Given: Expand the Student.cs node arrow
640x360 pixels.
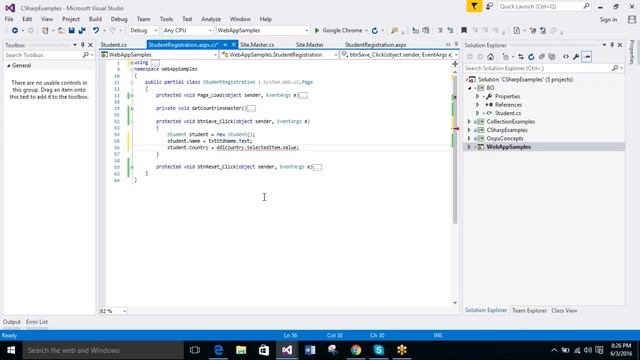Looking at the screenshot, I should click(478, 113).
